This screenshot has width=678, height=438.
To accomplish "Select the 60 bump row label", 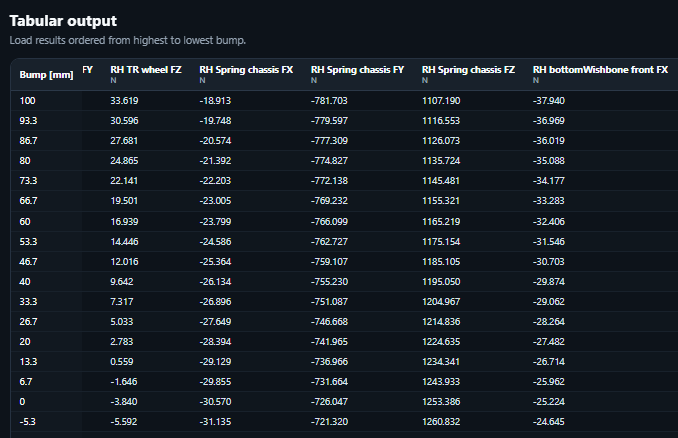I will pos(25,222).
